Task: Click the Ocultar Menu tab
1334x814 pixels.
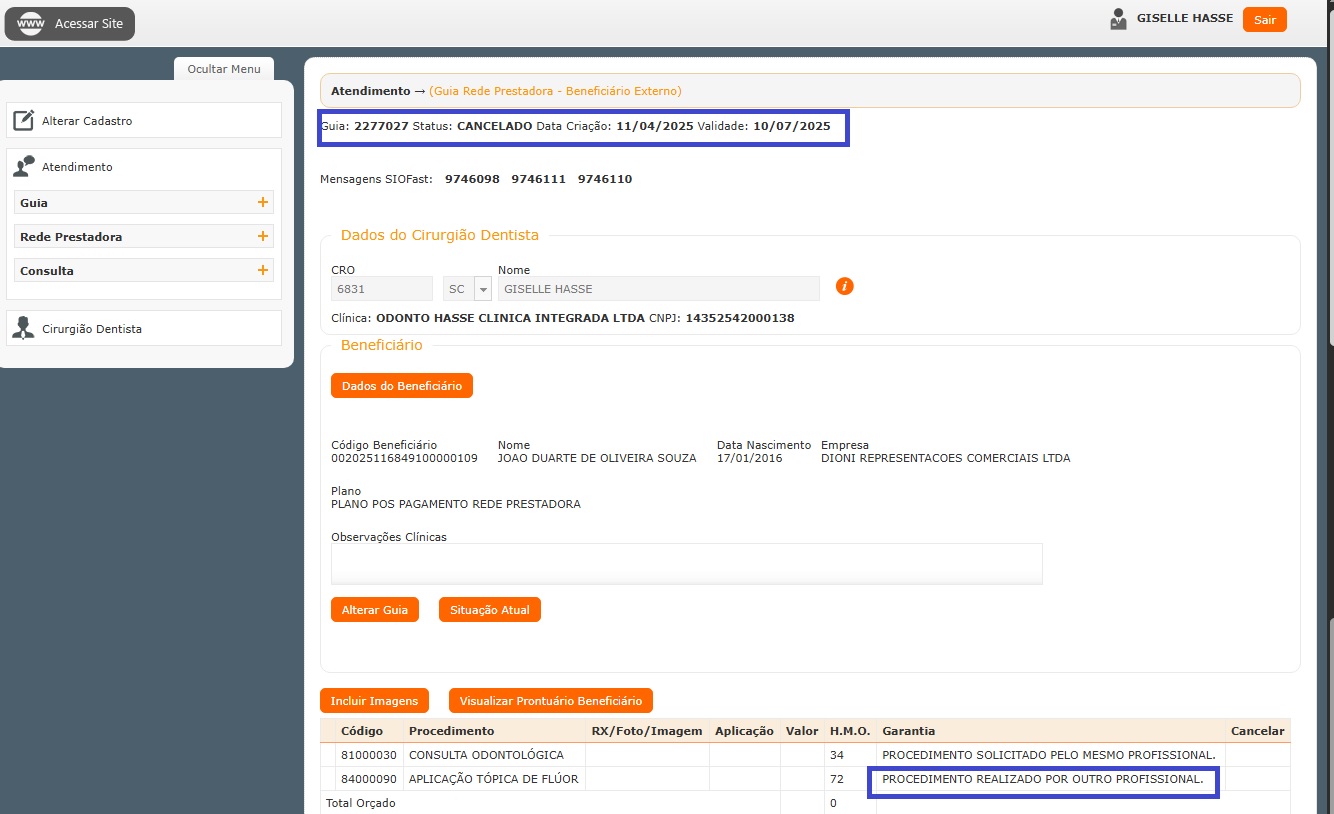Action: tap(224, 69)
